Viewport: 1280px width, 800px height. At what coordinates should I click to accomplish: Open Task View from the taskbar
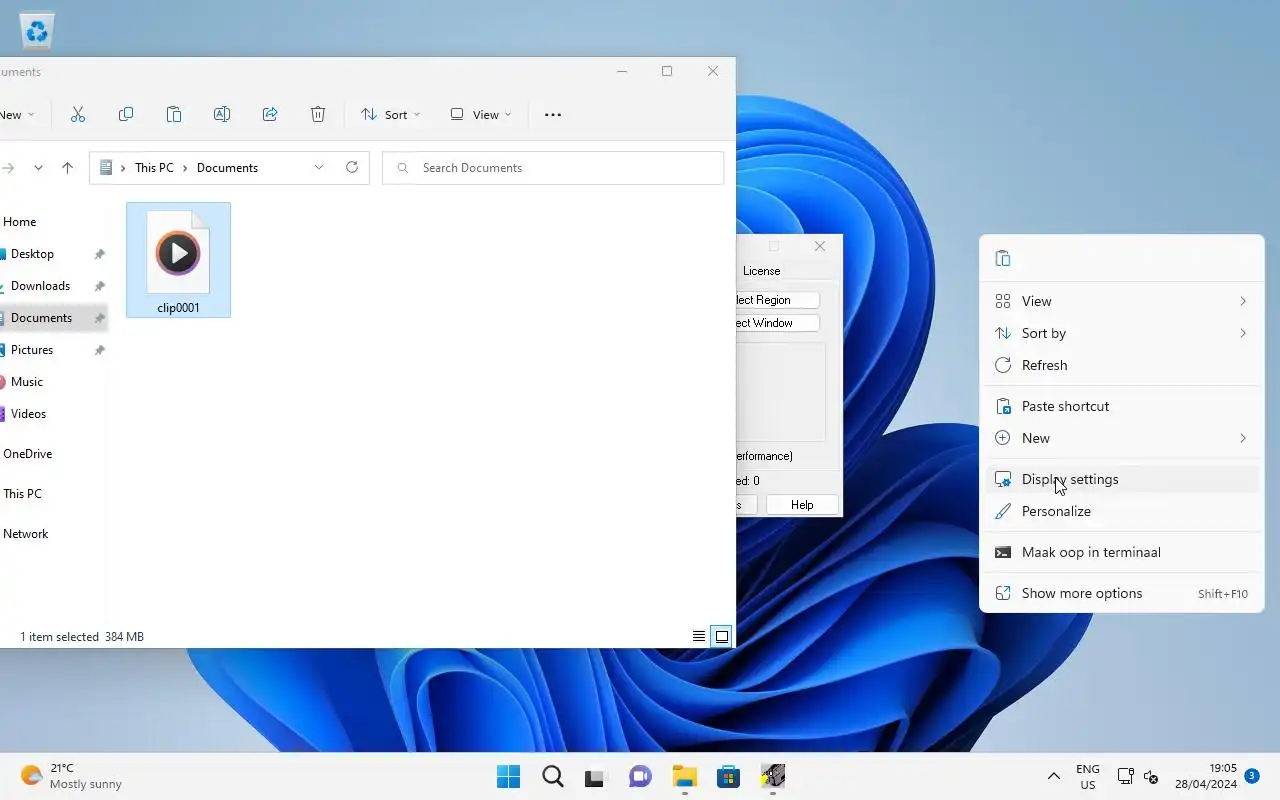point(596,776)
